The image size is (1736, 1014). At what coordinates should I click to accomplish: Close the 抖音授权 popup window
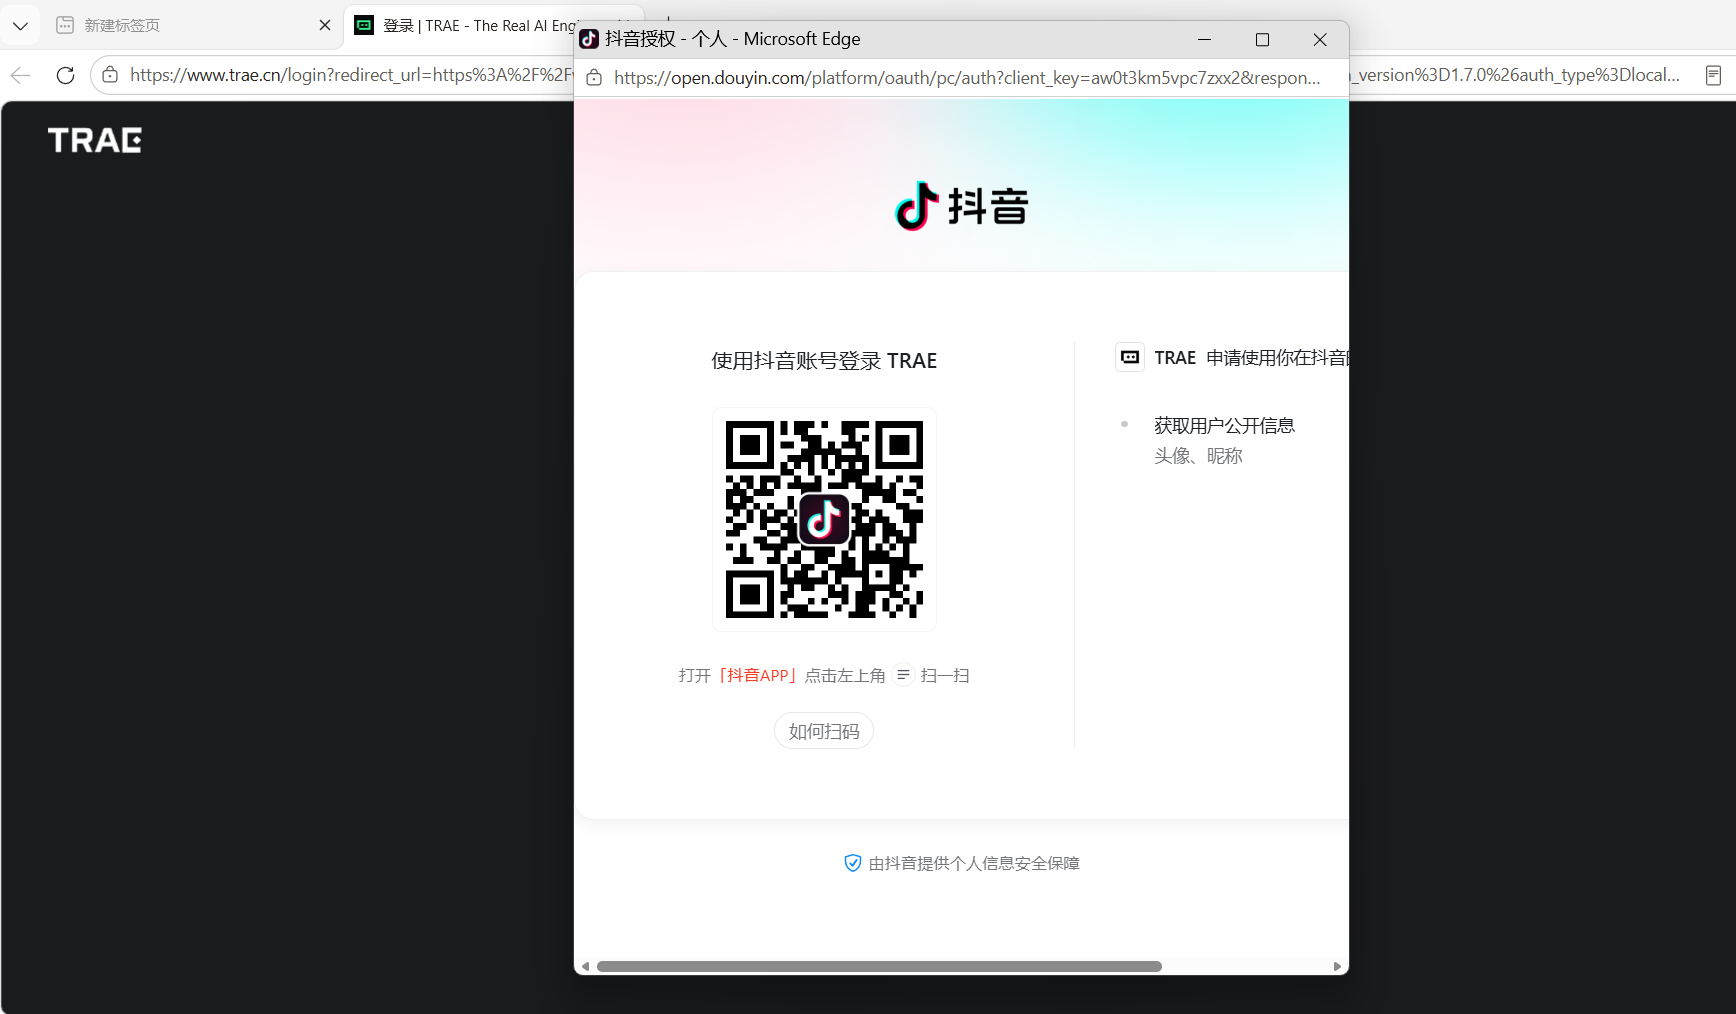tap(1320, 39)
